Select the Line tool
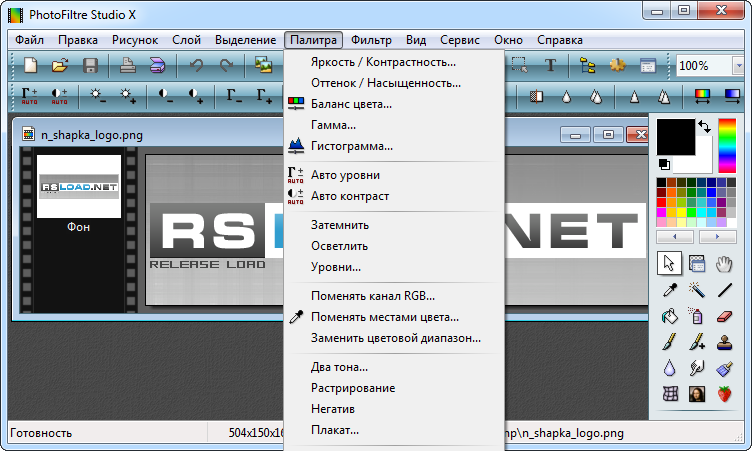Image resolution: width=752 pixels, height=451 pixels. pyautogui.click(x=724, y=289)
